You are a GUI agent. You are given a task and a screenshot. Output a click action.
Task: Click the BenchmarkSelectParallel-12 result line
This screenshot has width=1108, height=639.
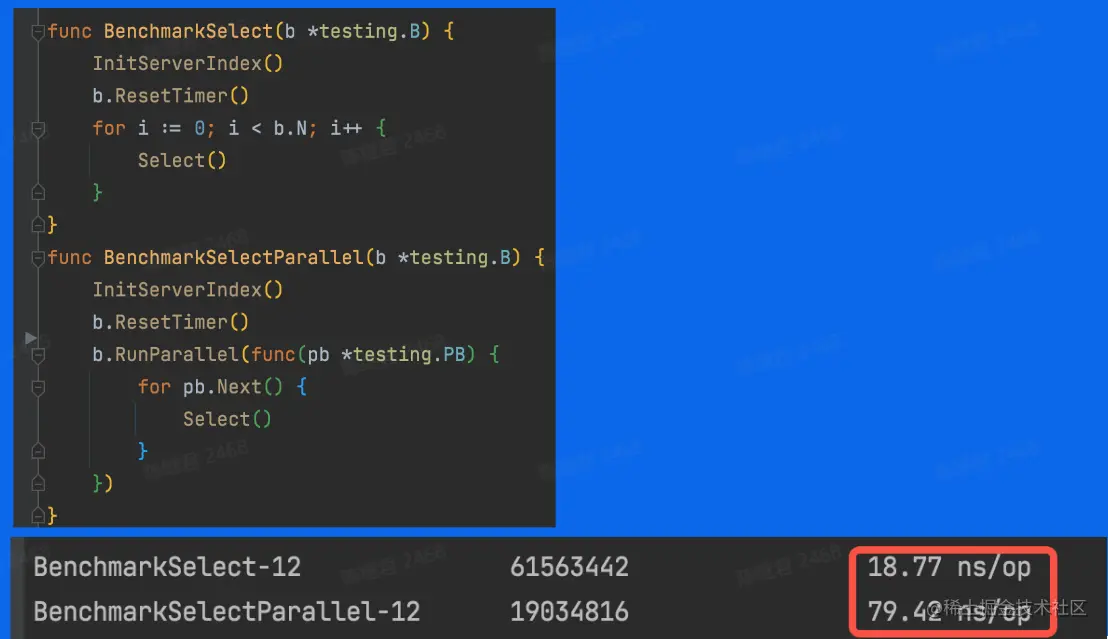pos(227,611)
